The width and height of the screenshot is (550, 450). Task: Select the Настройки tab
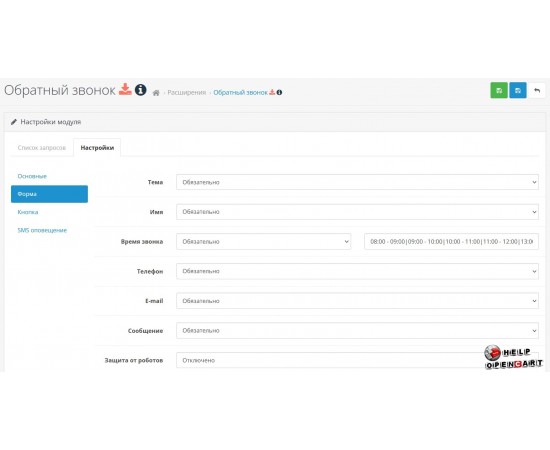pos(97,148)
